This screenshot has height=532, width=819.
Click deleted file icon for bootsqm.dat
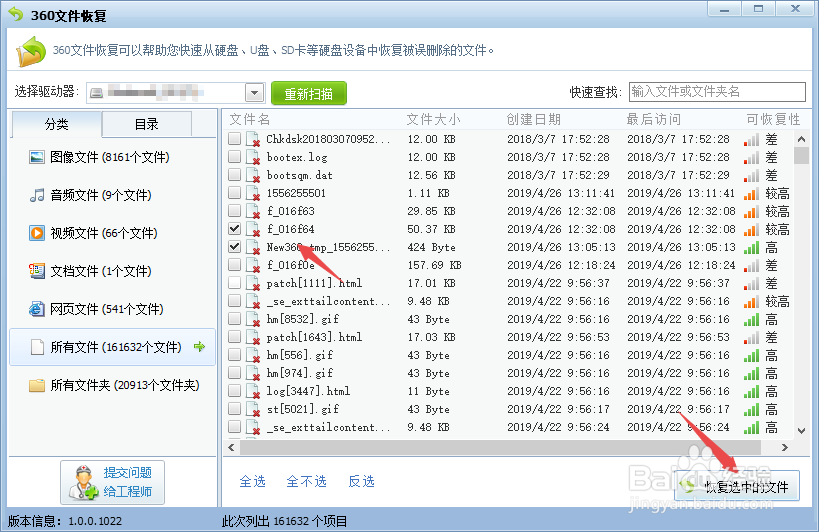[253, 175]
